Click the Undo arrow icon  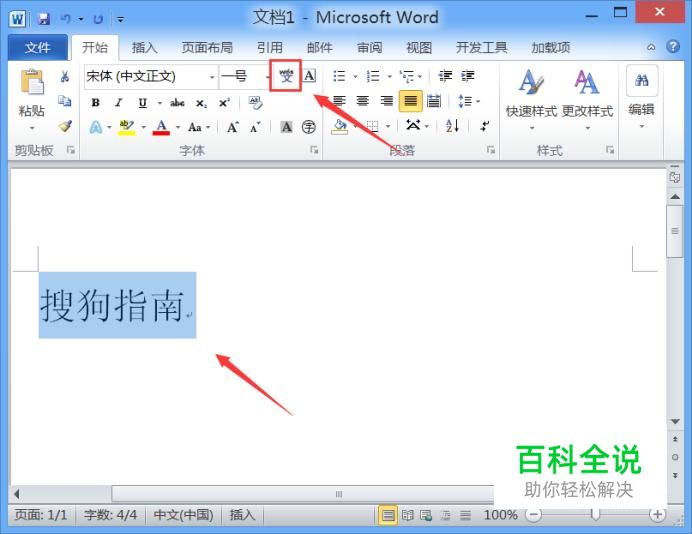66,19
